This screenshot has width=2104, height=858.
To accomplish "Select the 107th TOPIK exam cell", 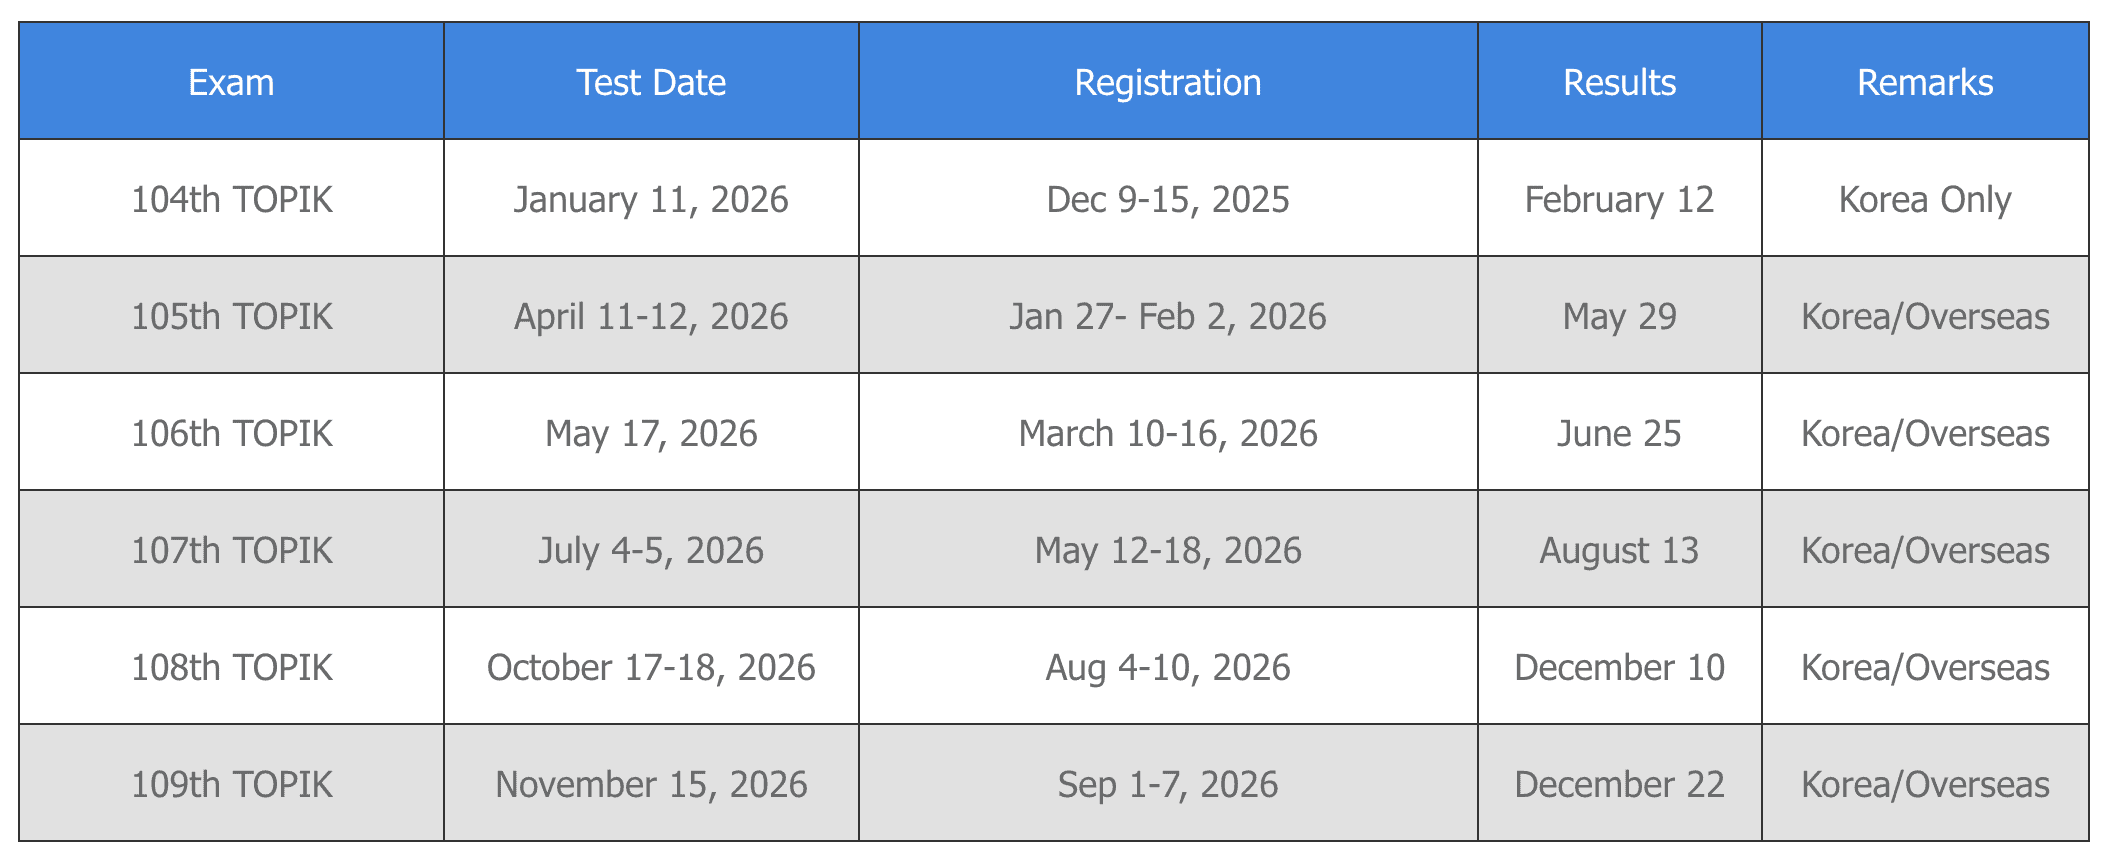I will click(x=231, y=550).
